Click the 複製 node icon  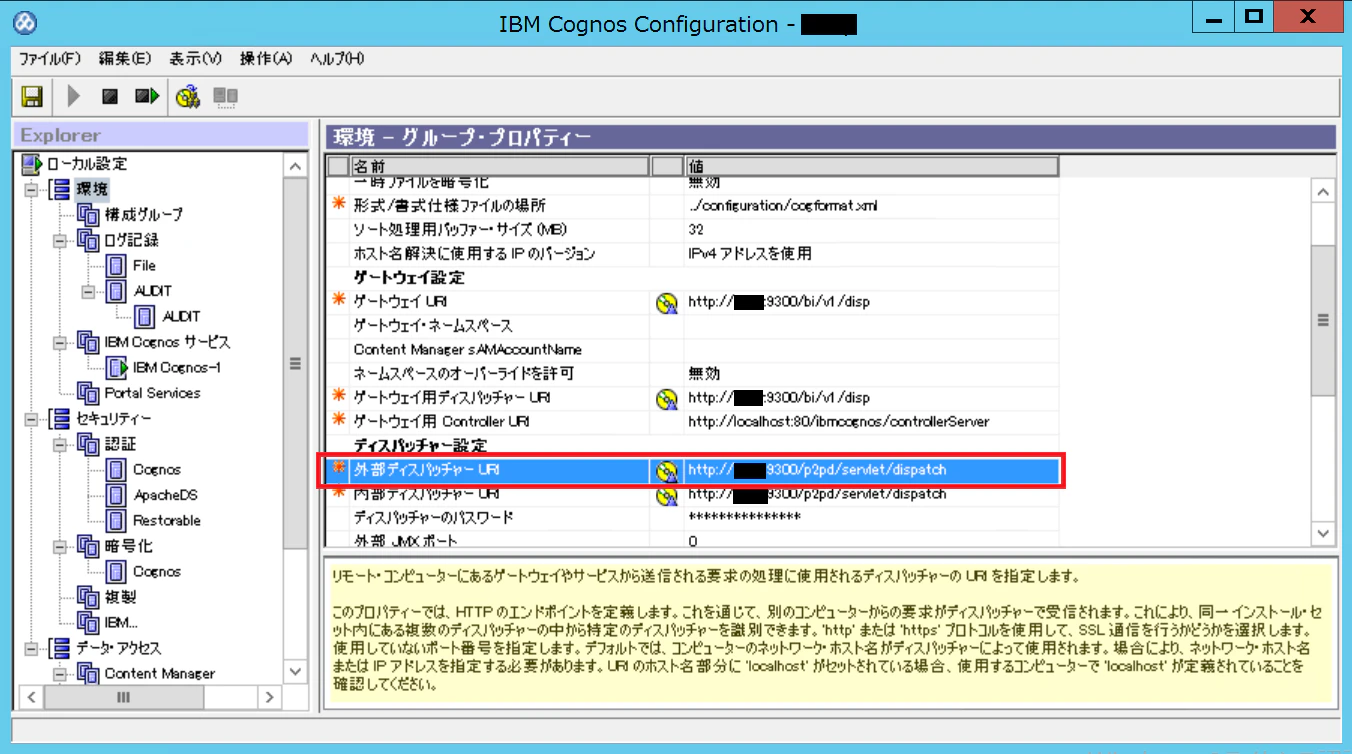[88, 597]
